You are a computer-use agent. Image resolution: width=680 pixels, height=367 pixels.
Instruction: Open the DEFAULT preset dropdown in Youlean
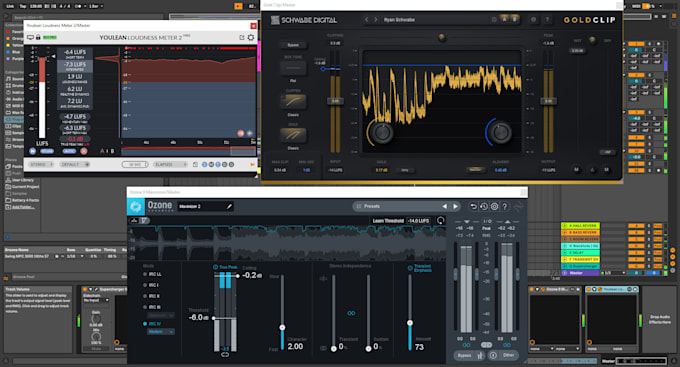pyautogui.click(x=75, y=164)
